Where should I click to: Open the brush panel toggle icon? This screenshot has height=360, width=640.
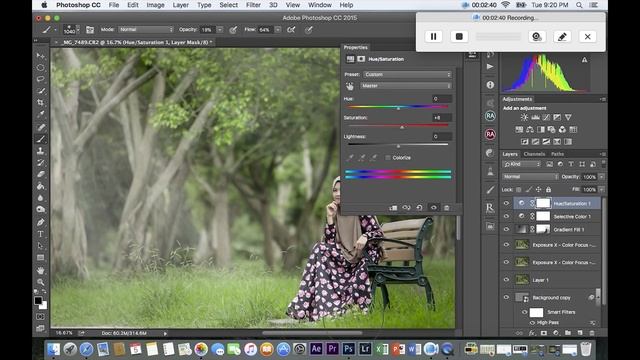(90, 30)
